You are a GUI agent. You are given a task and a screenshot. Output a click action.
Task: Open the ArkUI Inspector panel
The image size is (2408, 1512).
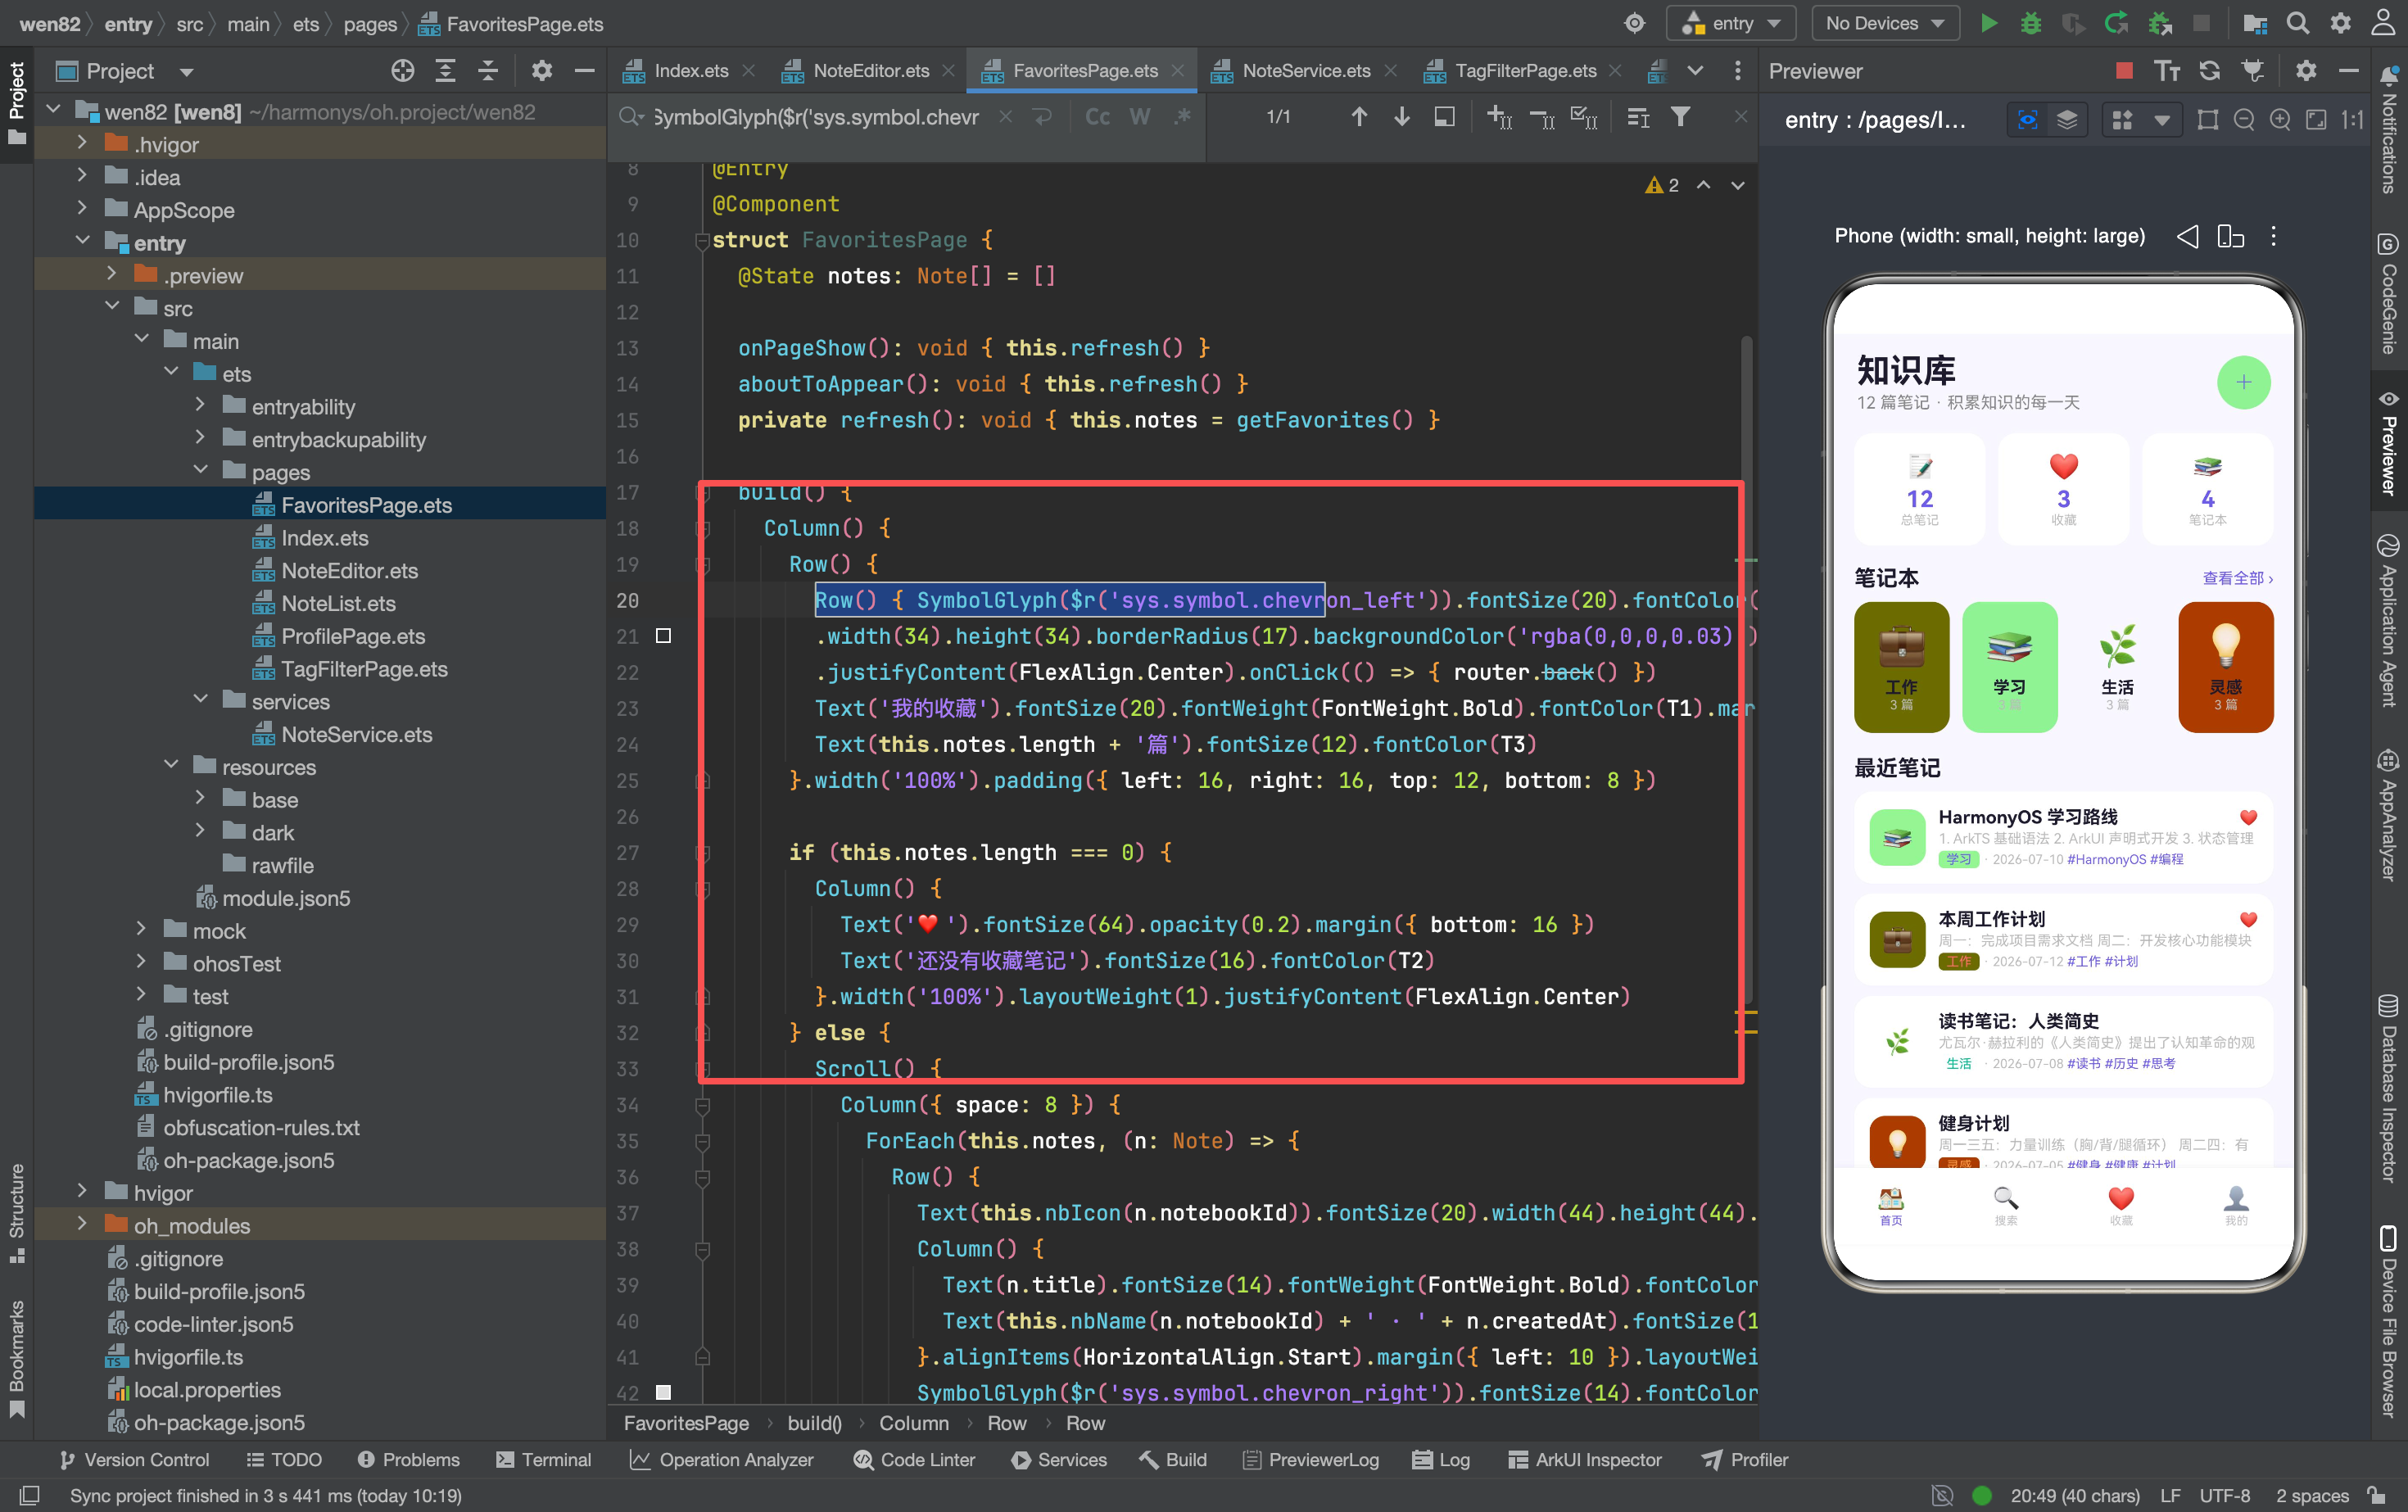pyautogui.click(x=1584, y=1459)
